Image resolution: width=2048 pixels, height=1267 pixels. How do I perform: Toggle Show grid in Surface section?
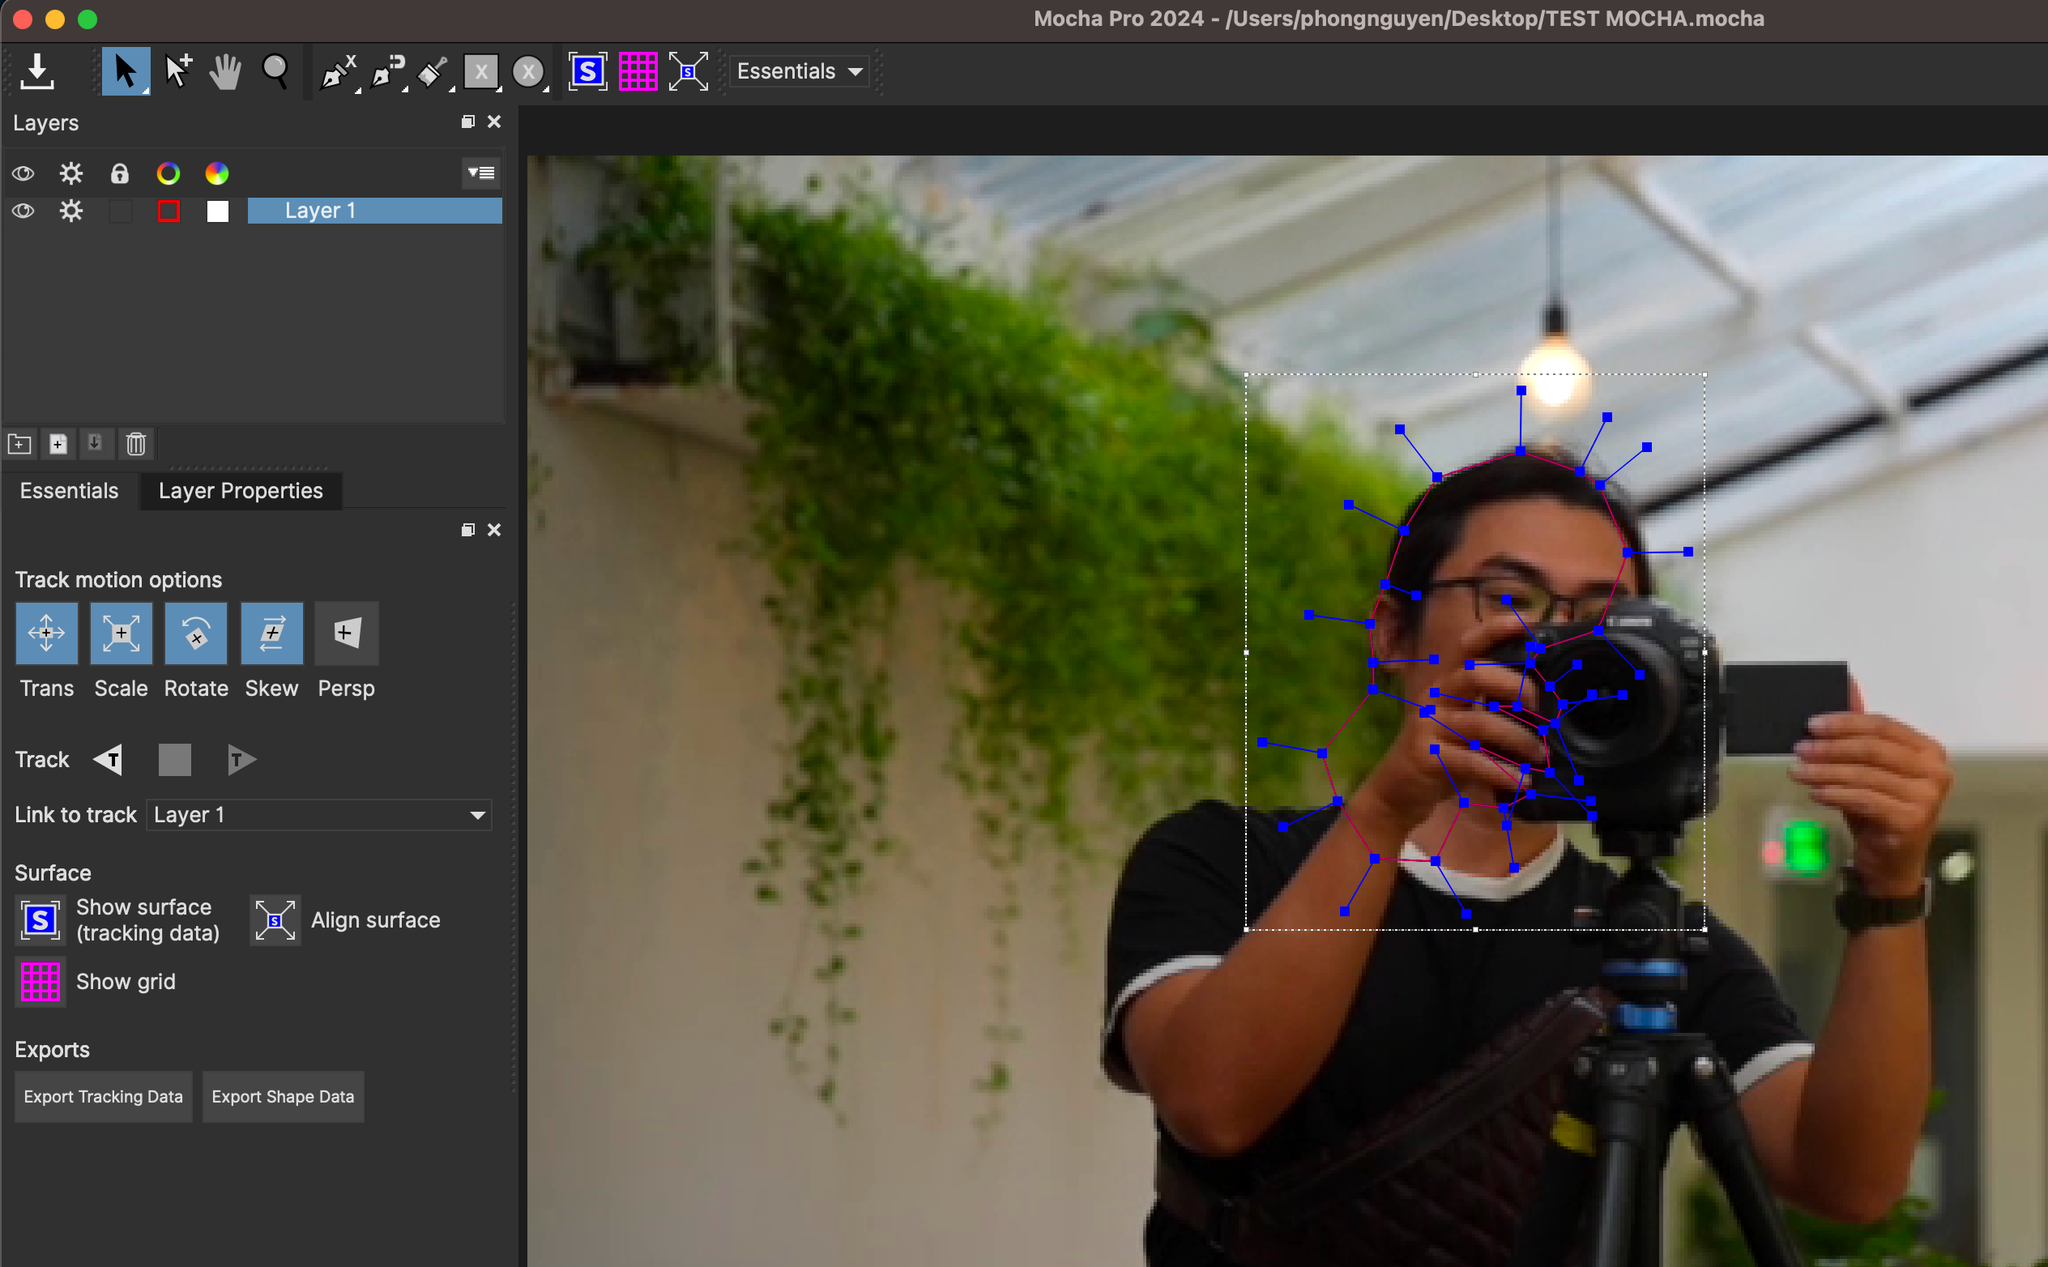[40, 981]
